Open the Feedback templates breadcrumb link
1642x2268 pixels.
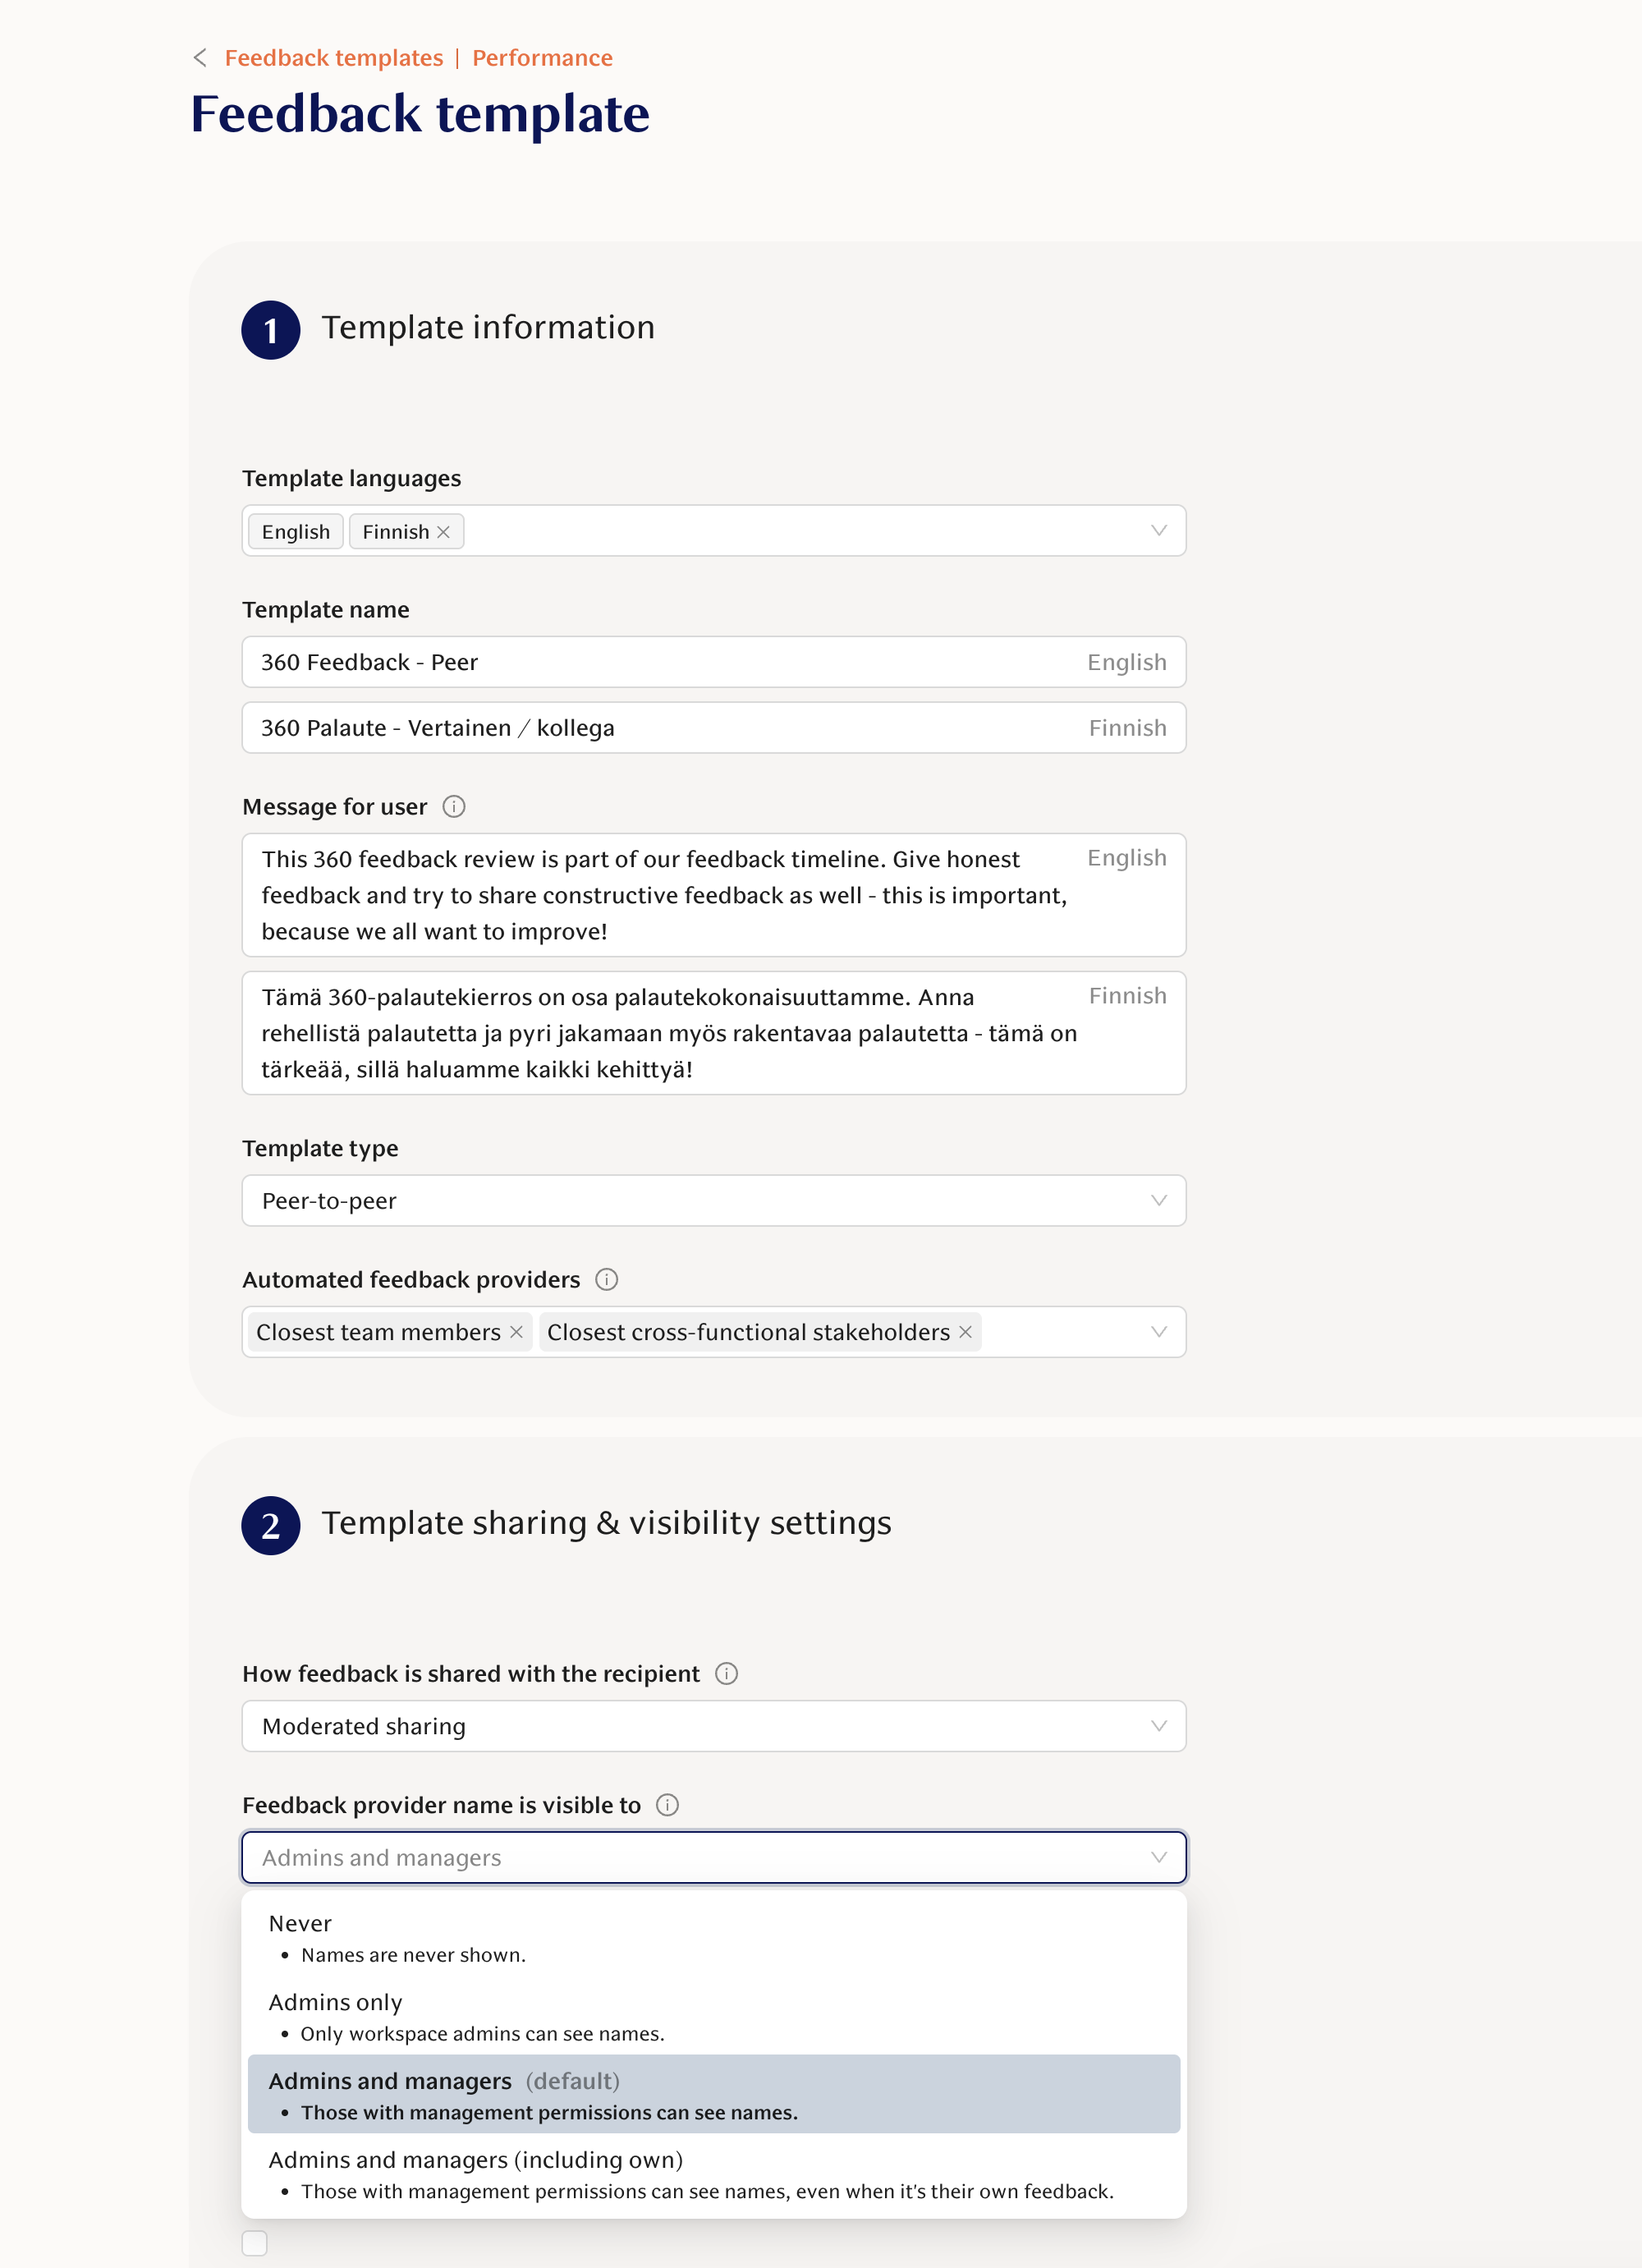(334, 57)
